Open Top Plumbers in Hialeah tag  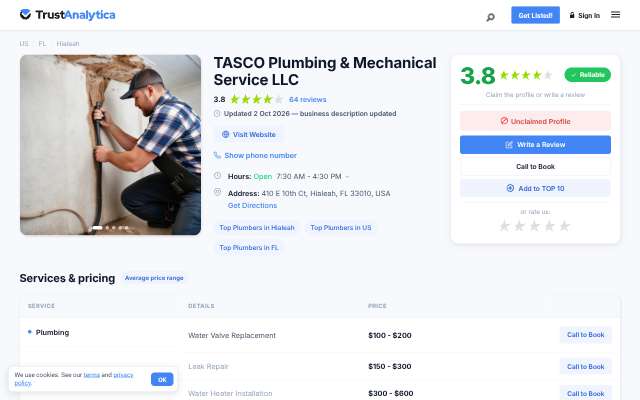coord(257,228)
